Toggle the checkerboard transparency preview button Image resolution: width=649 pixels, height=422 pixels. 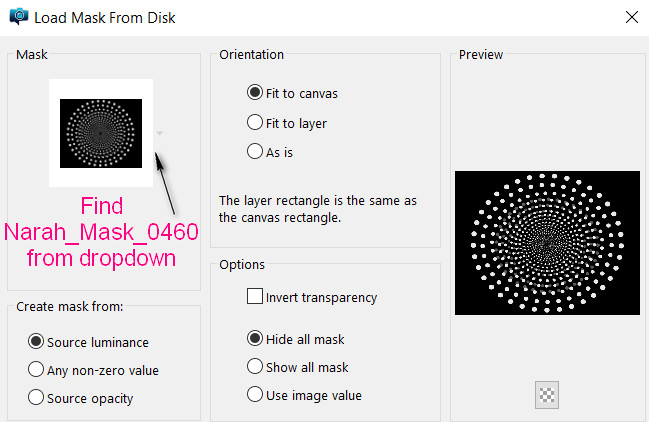pos(547,393)
